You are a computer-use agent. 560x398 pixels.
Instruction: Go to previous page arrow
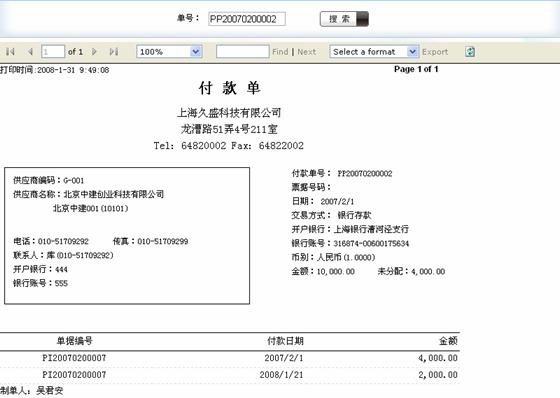30,52
